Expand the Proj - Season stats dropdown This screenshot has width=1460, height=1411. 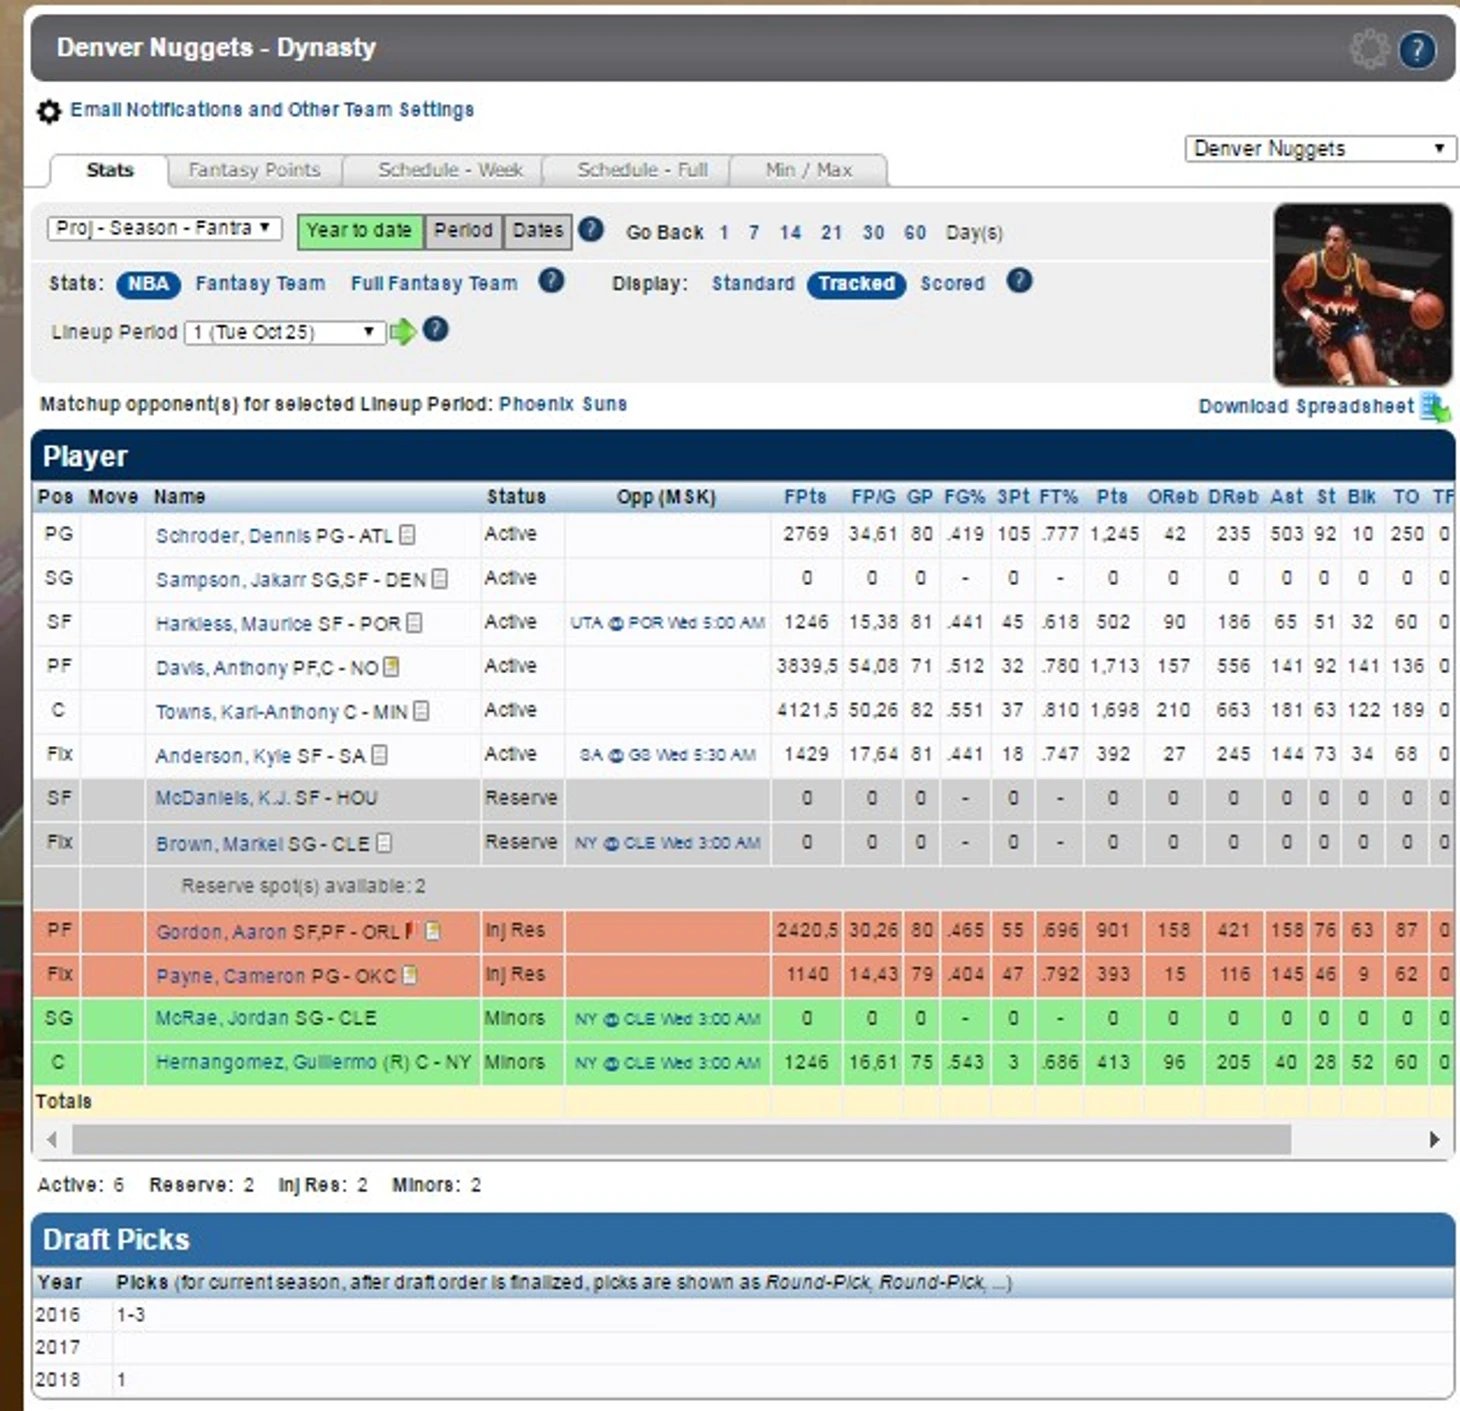pos(164,229)
